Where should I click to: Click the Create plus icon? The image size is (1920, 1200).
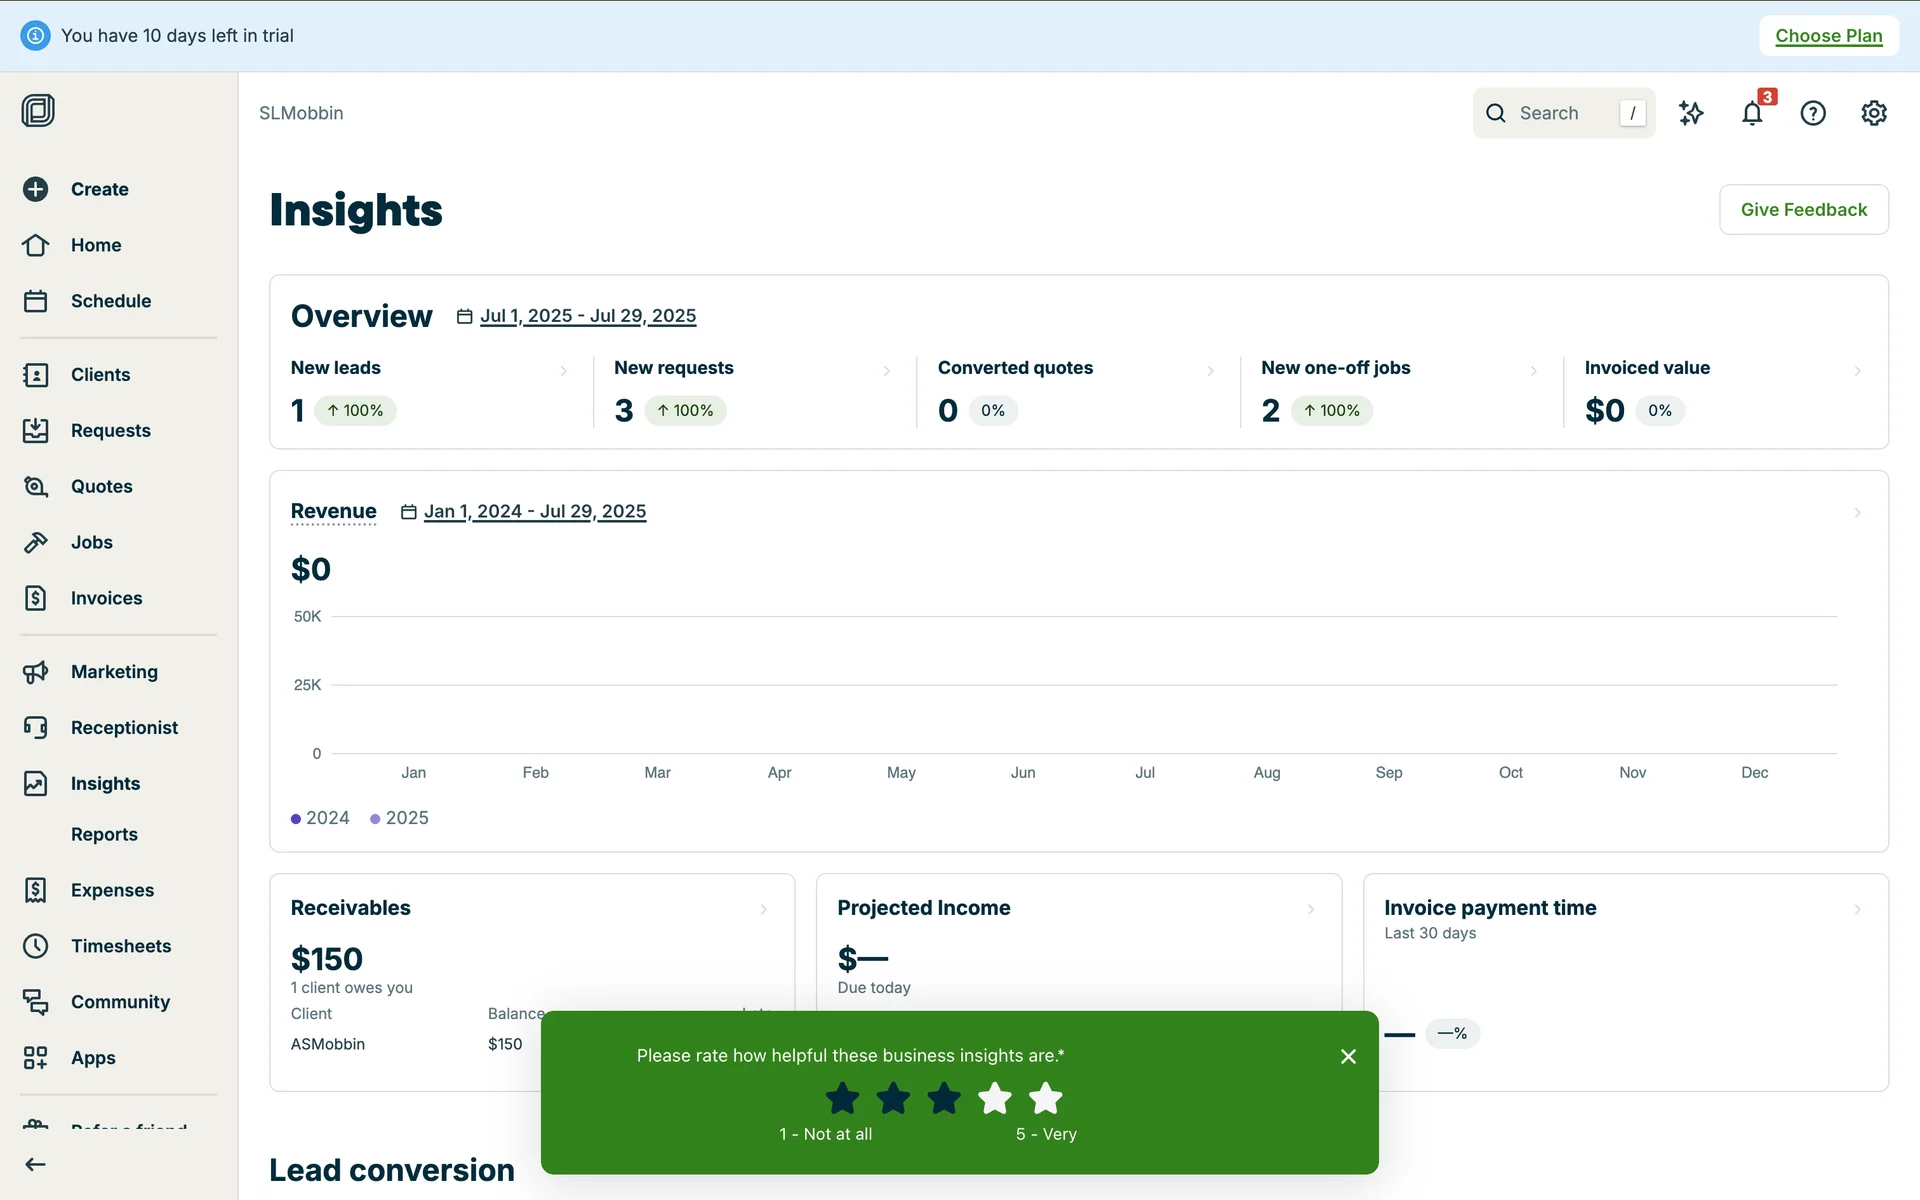coord(36,189)
